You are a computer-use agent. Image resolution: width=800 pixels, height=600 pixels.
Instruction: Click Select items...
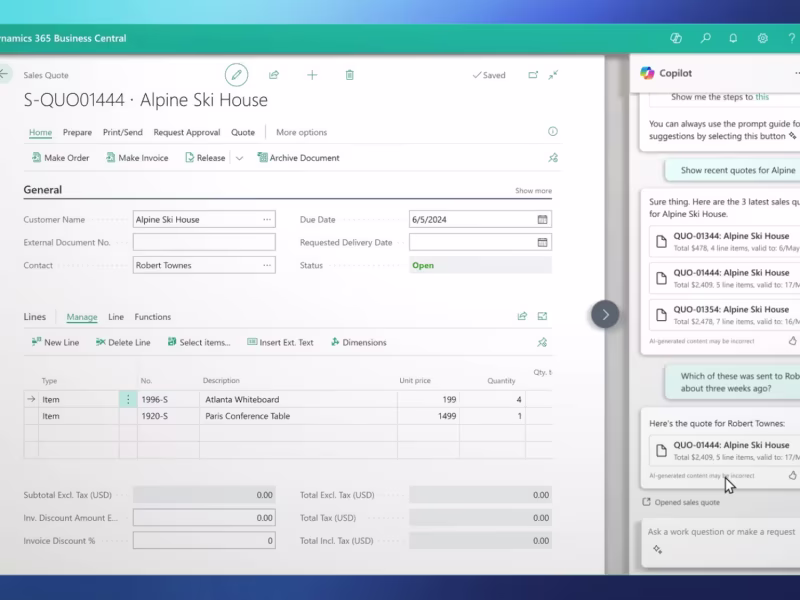tap(199, 342)
